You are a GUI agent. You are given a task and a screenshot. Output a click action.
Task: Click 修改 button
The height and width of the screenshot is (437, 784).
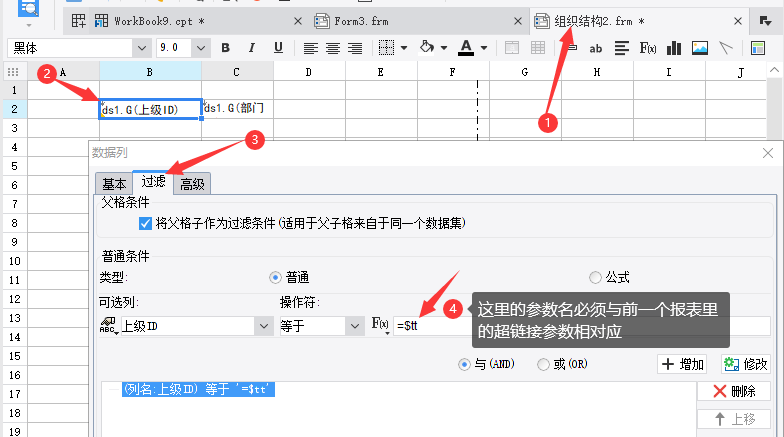click(x=746, y=364)
